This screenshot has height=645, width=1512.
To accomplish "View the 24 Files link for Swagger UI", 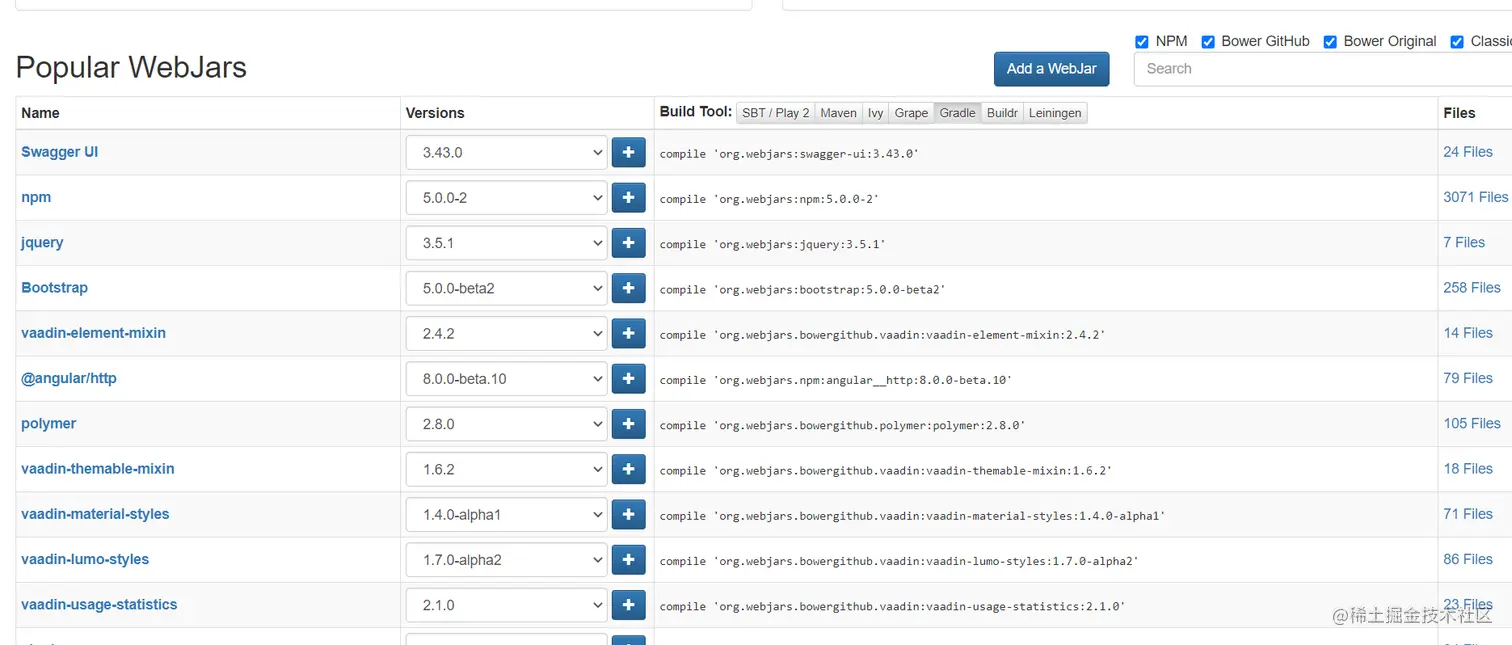I will coord(1468,152).
